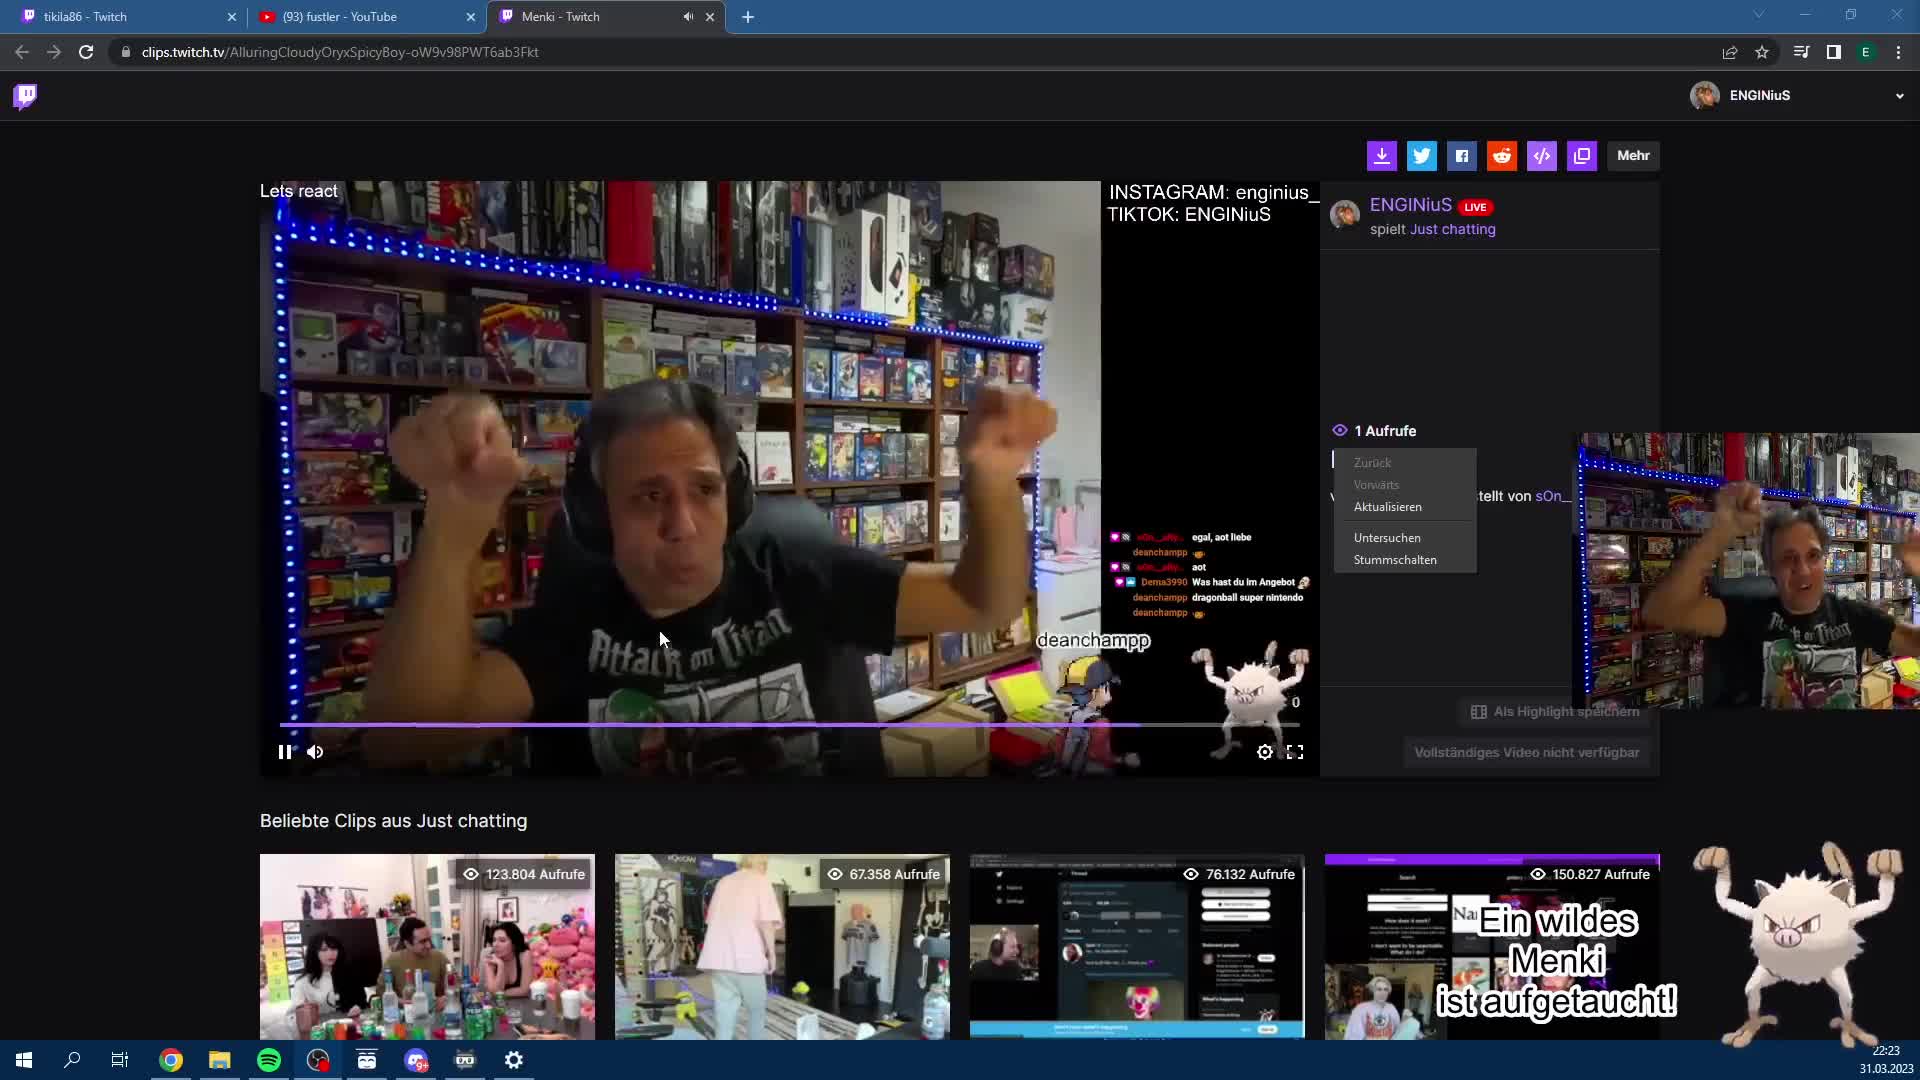The height and width of the screenshot is (1080, 1920).
Task: Bookmark this page with the star
Action: [1762, 52]
